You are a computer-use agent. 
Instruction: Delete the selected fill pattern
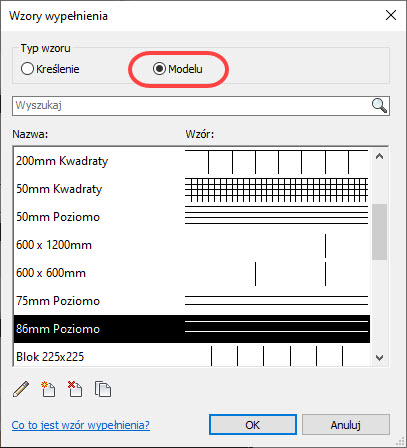click(x=75, y=389)
